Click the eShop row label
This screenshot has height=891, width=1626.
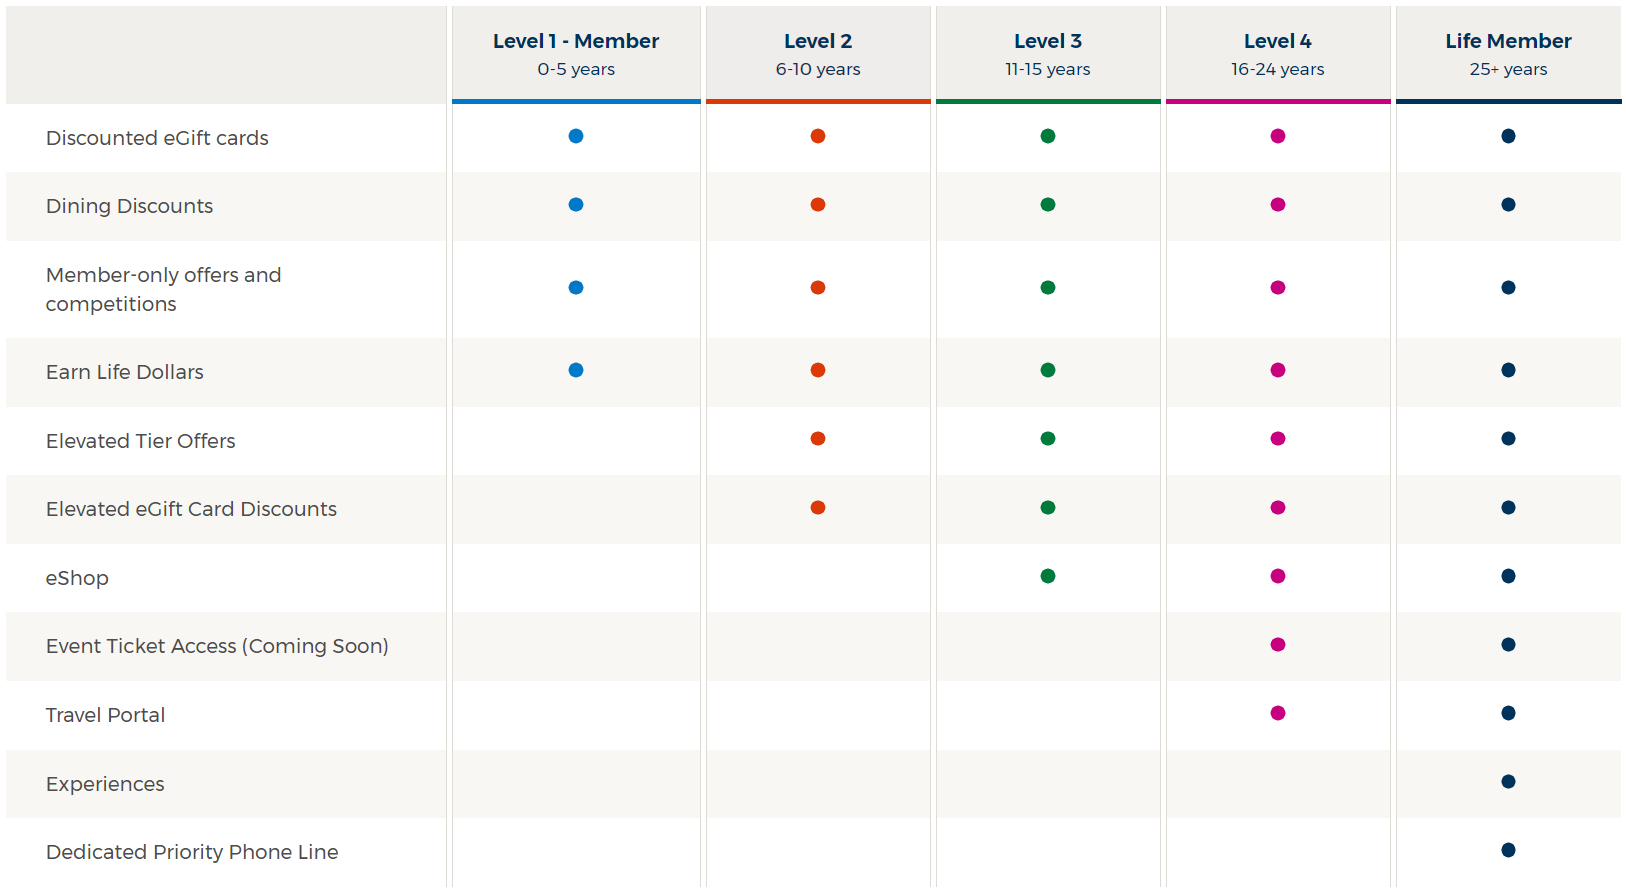[77, 578]
